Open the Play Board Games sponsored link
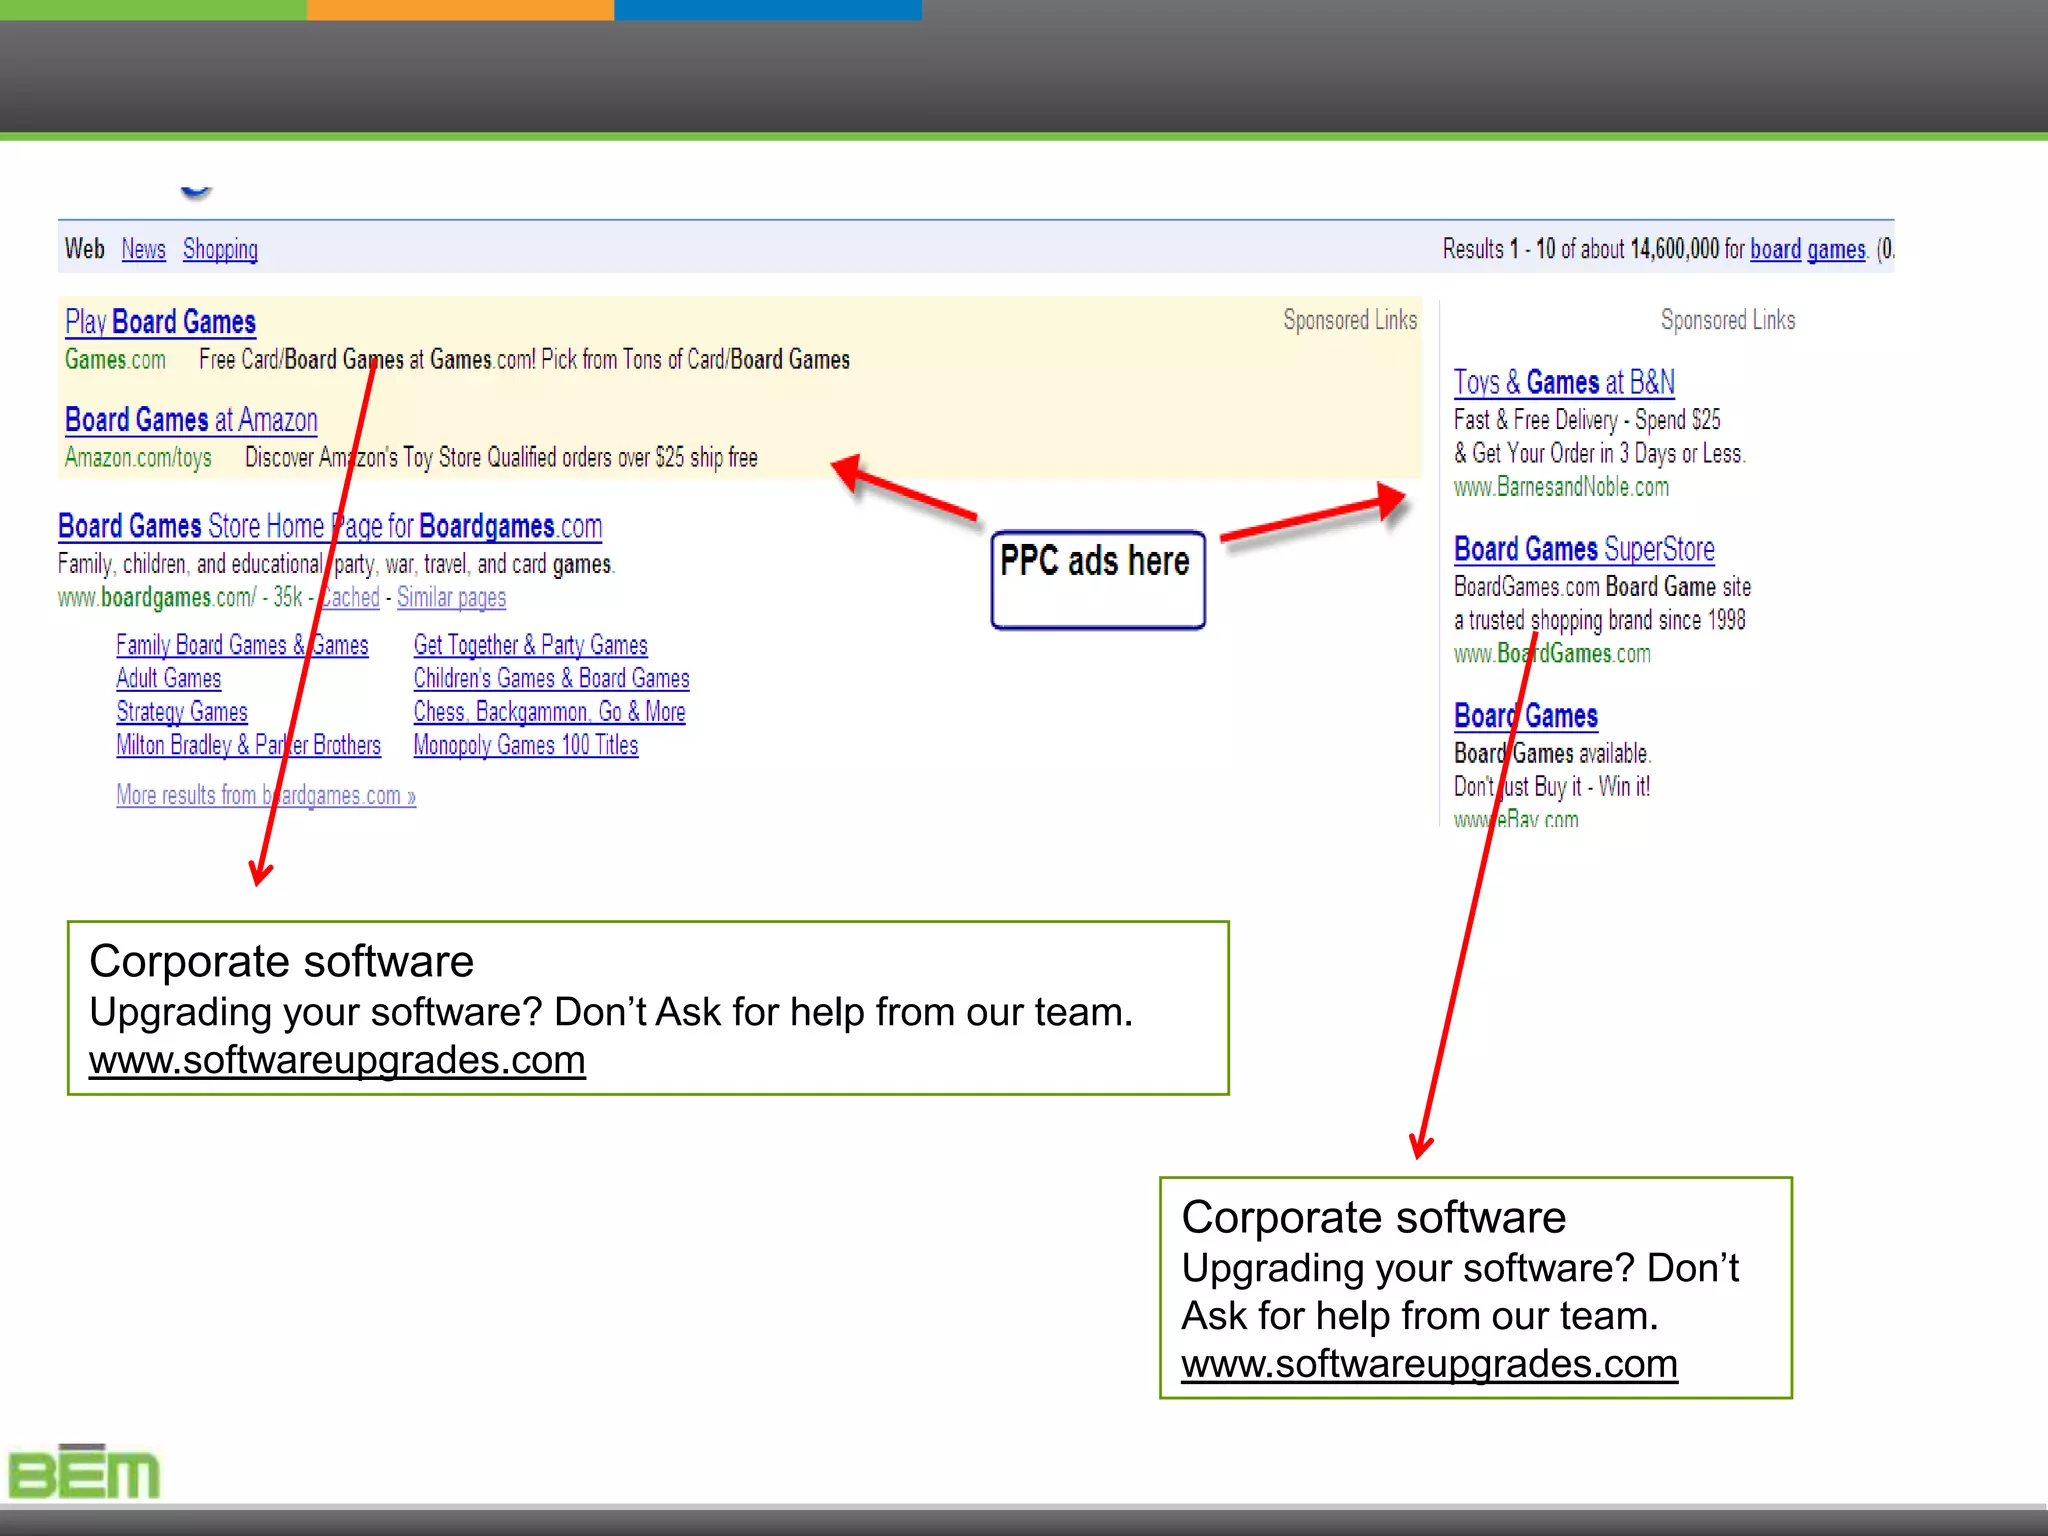The height and width of the screenshot is (1536, 2048). pyautogui.click(x=160, y=322)
